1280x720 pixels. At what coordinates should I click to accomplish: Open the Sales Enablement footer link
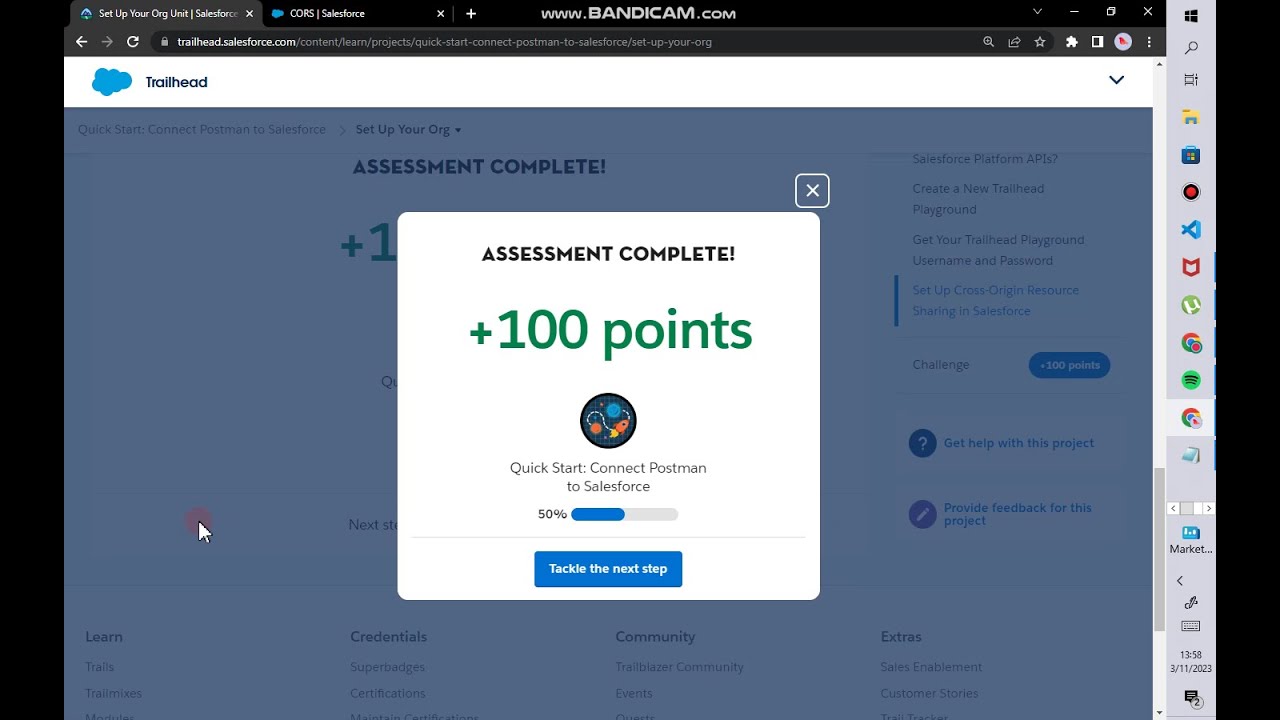click(x=931, y=667)
